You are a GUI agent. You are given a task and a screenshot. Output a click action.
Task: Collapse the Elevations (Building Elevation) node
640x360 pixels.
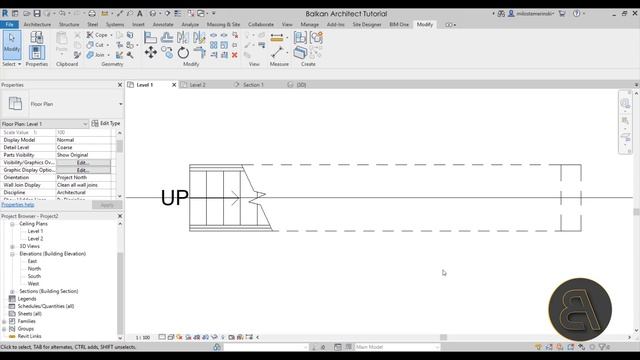[x=12, y=254]
